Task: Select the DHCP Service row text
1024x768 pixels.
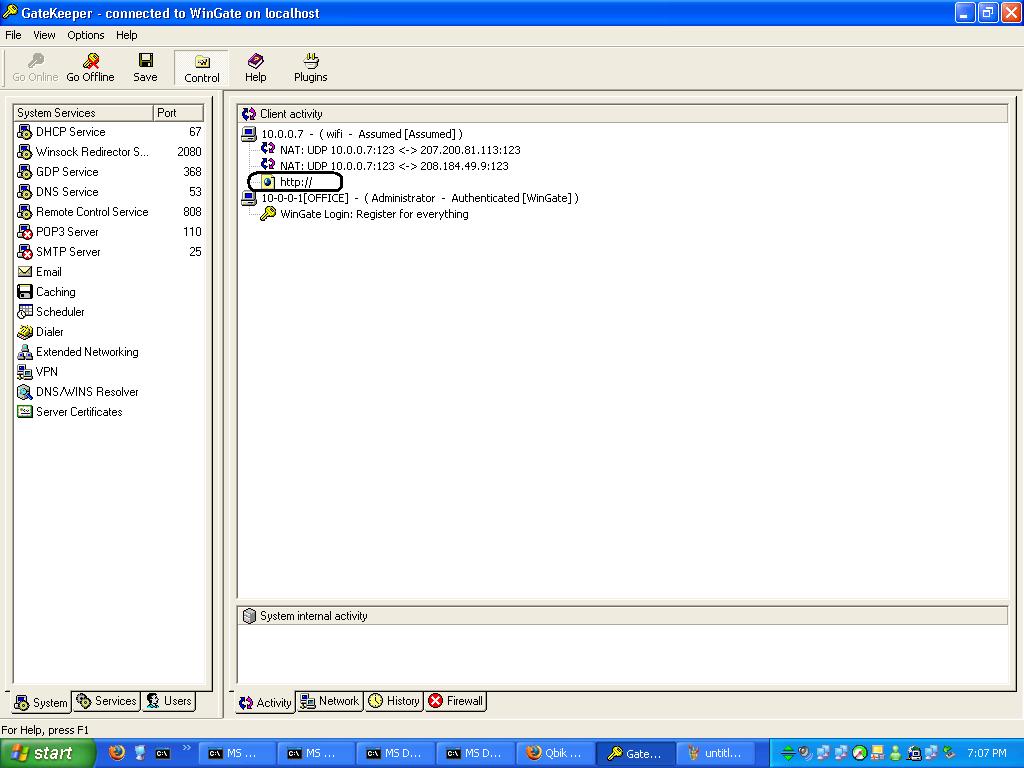Action: (x=71, y=132)
